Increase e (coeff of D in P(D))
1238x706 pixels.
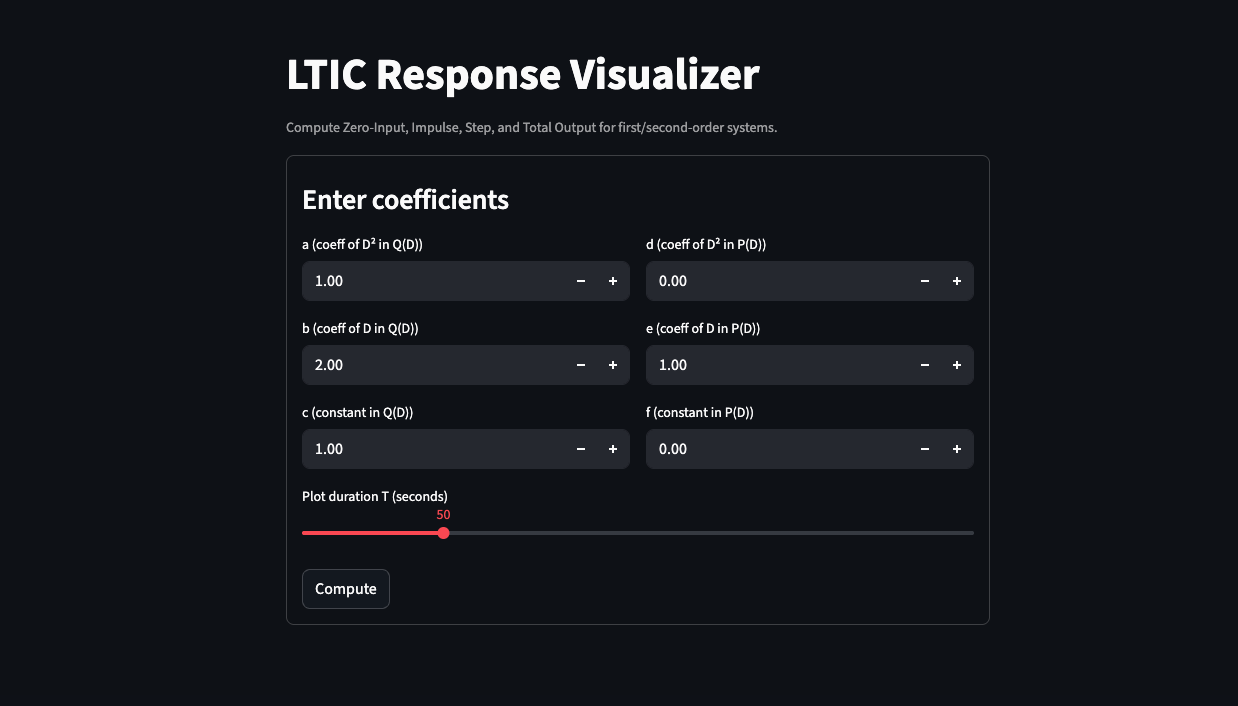tap(957, 365)
